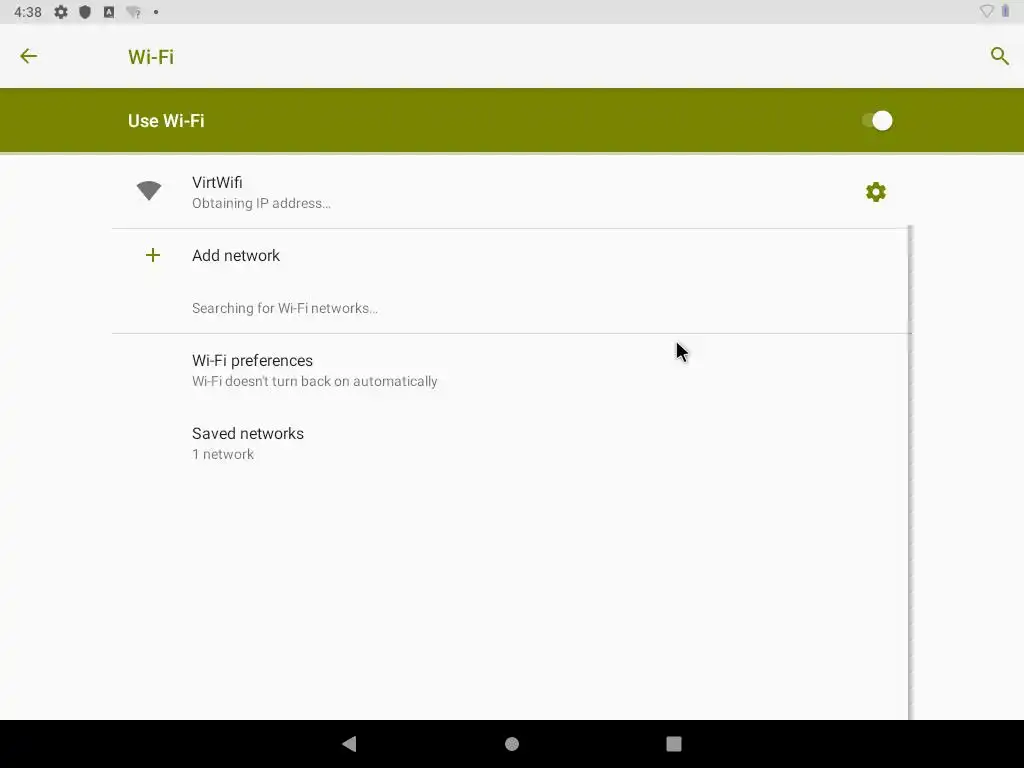The height and width of the screenshot is (768, 1024).
Task: Tap the Add network plus icon
Action: click(153, 255)
